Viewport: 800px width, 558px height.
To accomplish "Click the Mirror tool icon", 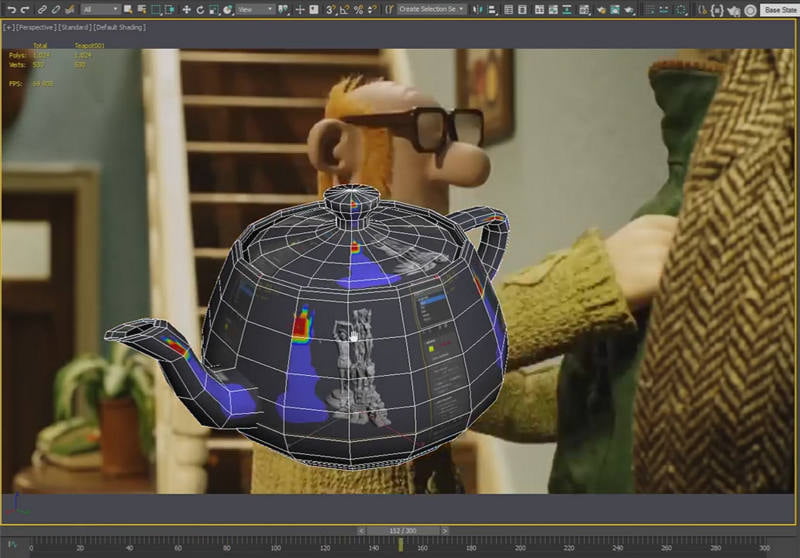I will pos(477,10).
